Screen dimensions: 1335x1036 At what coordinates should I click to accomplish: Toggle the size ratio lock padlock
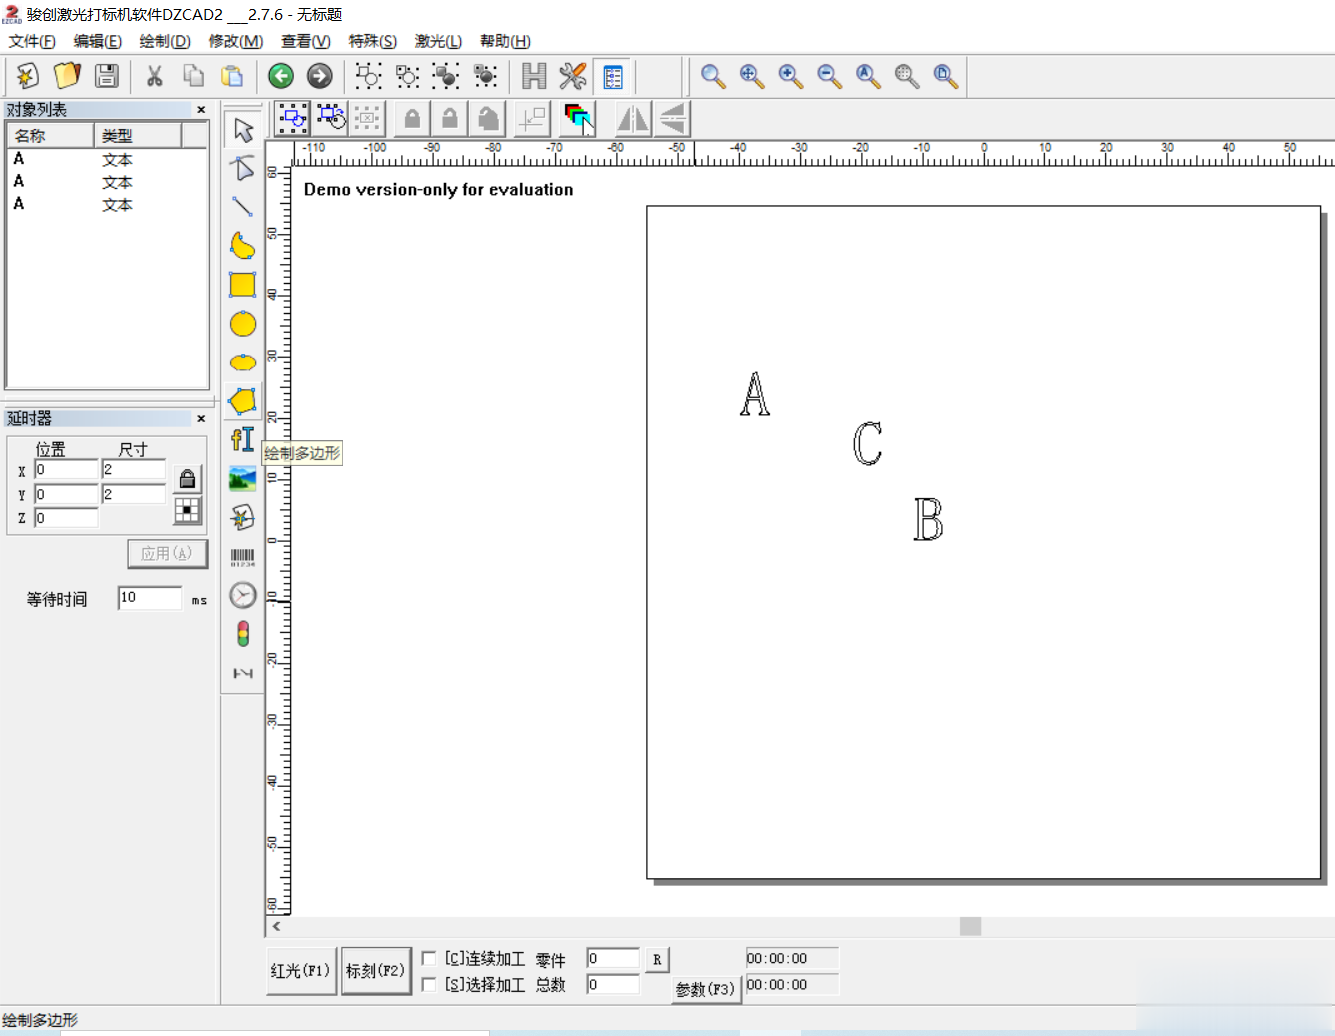(x=187, y=479)
